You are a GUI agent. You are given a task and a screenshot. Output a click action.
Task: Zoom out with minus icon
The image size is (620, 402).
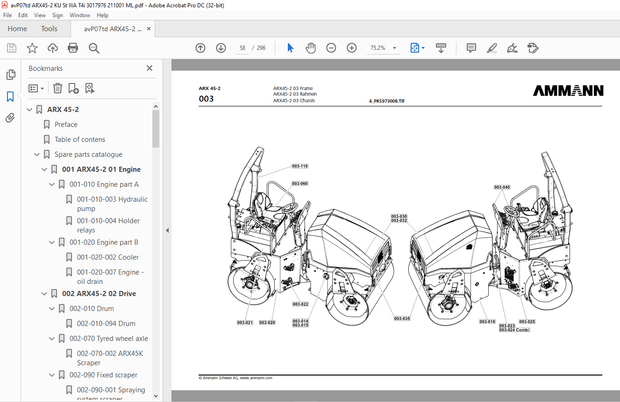pos(331,48)
